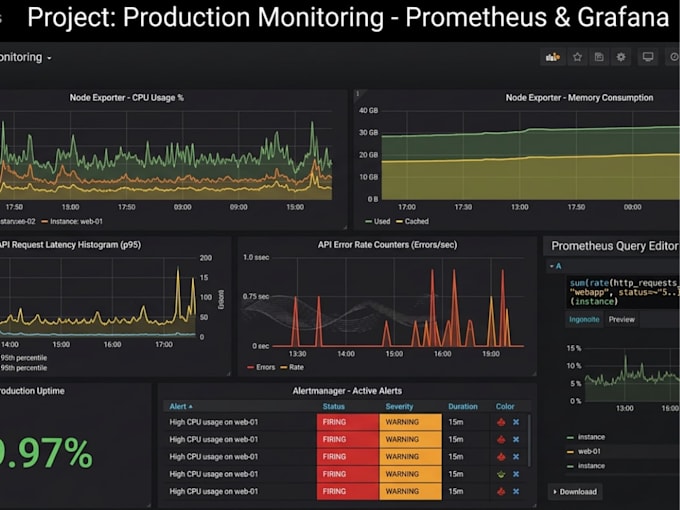Sort table by Severity column header
The width and height of the screenshot is (680, 510).
(x=399, y=407)
